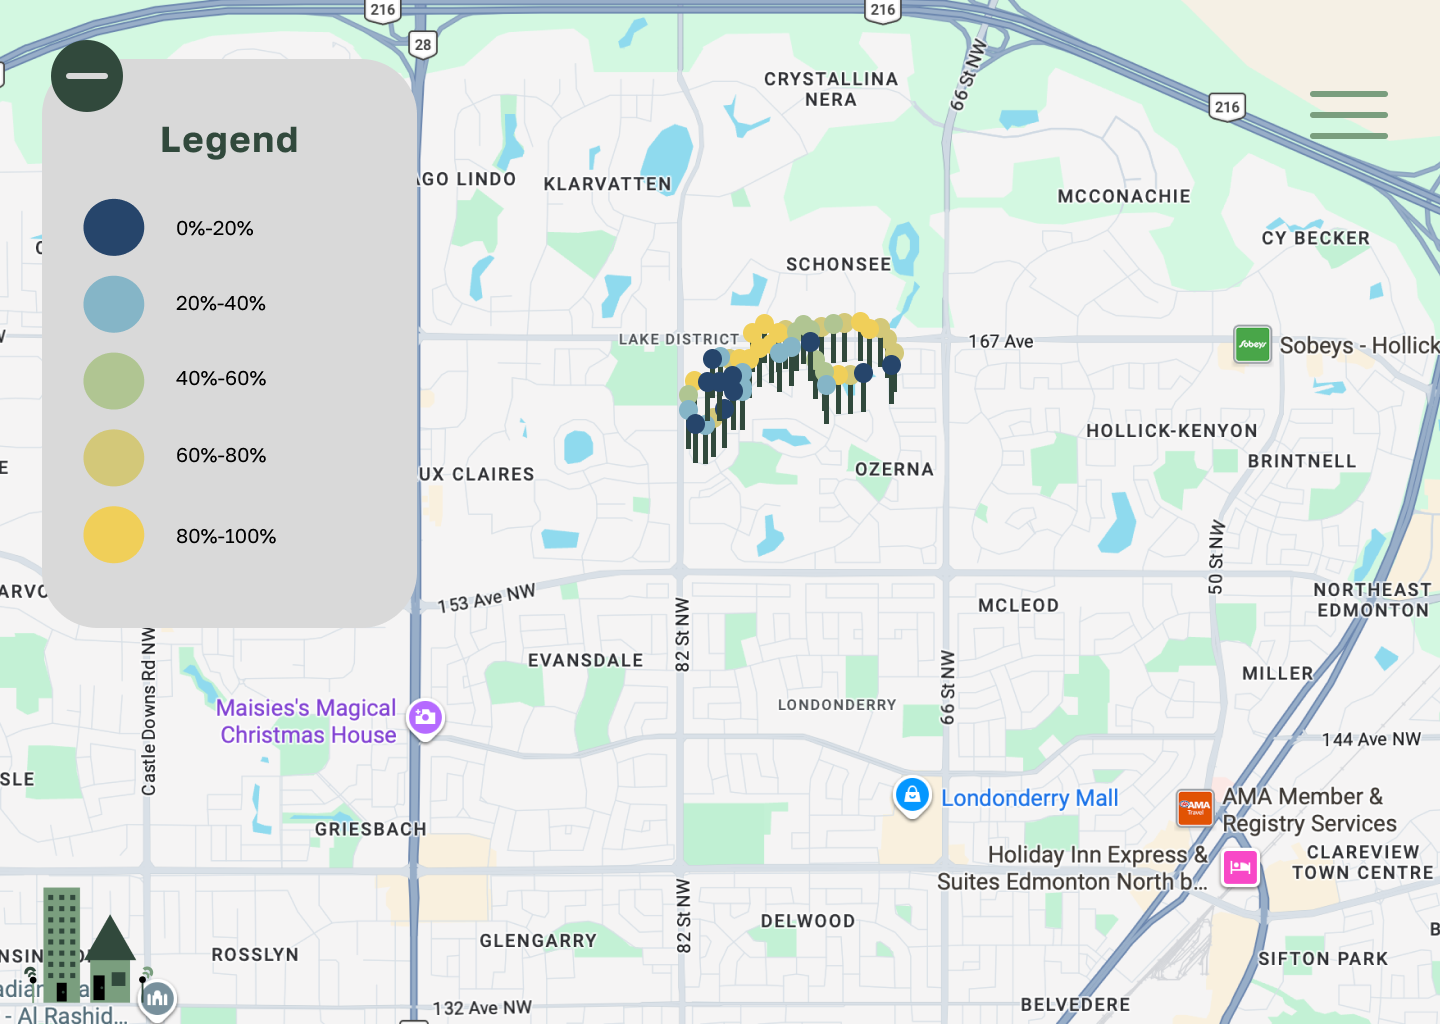
Task: Click the Al Rashid museum marker icon
Action: (x=158, y=998)
